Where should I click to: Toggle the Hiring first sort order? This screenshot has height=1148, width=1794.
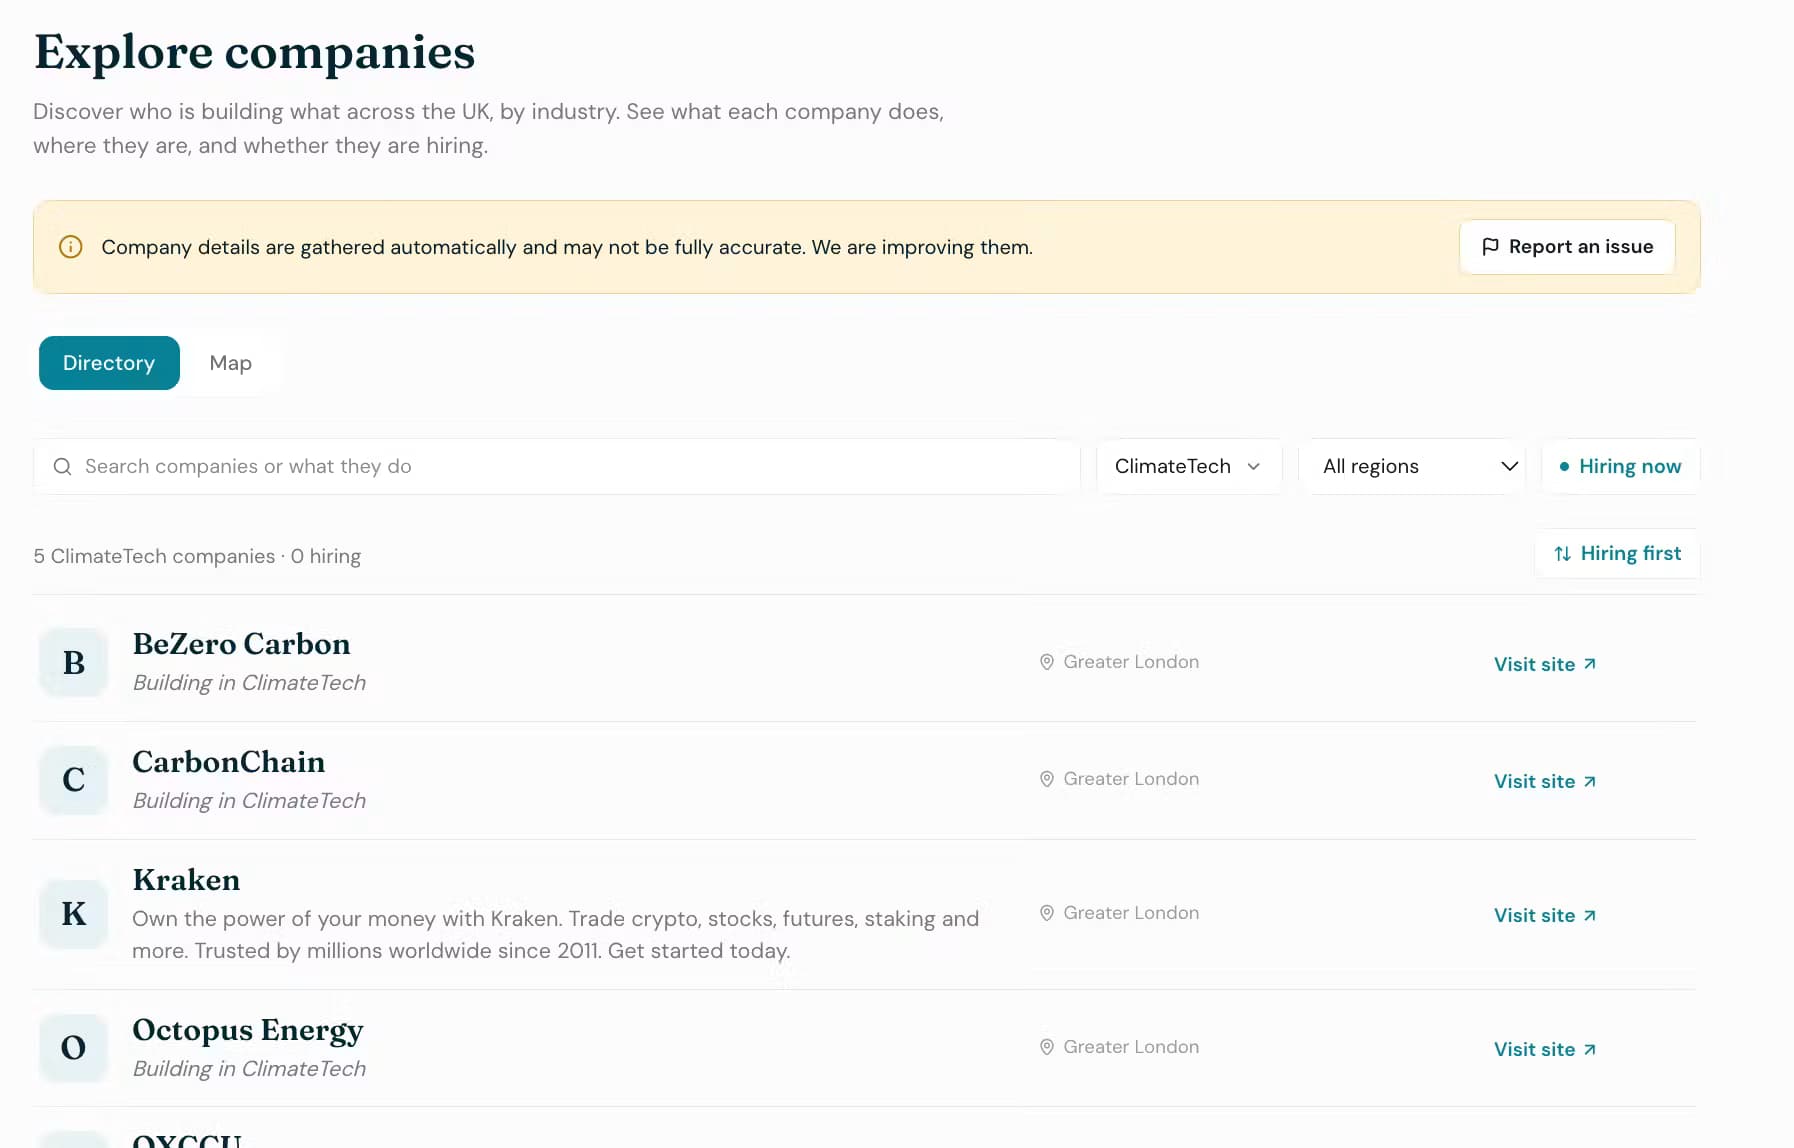(x=1618, y=554)
